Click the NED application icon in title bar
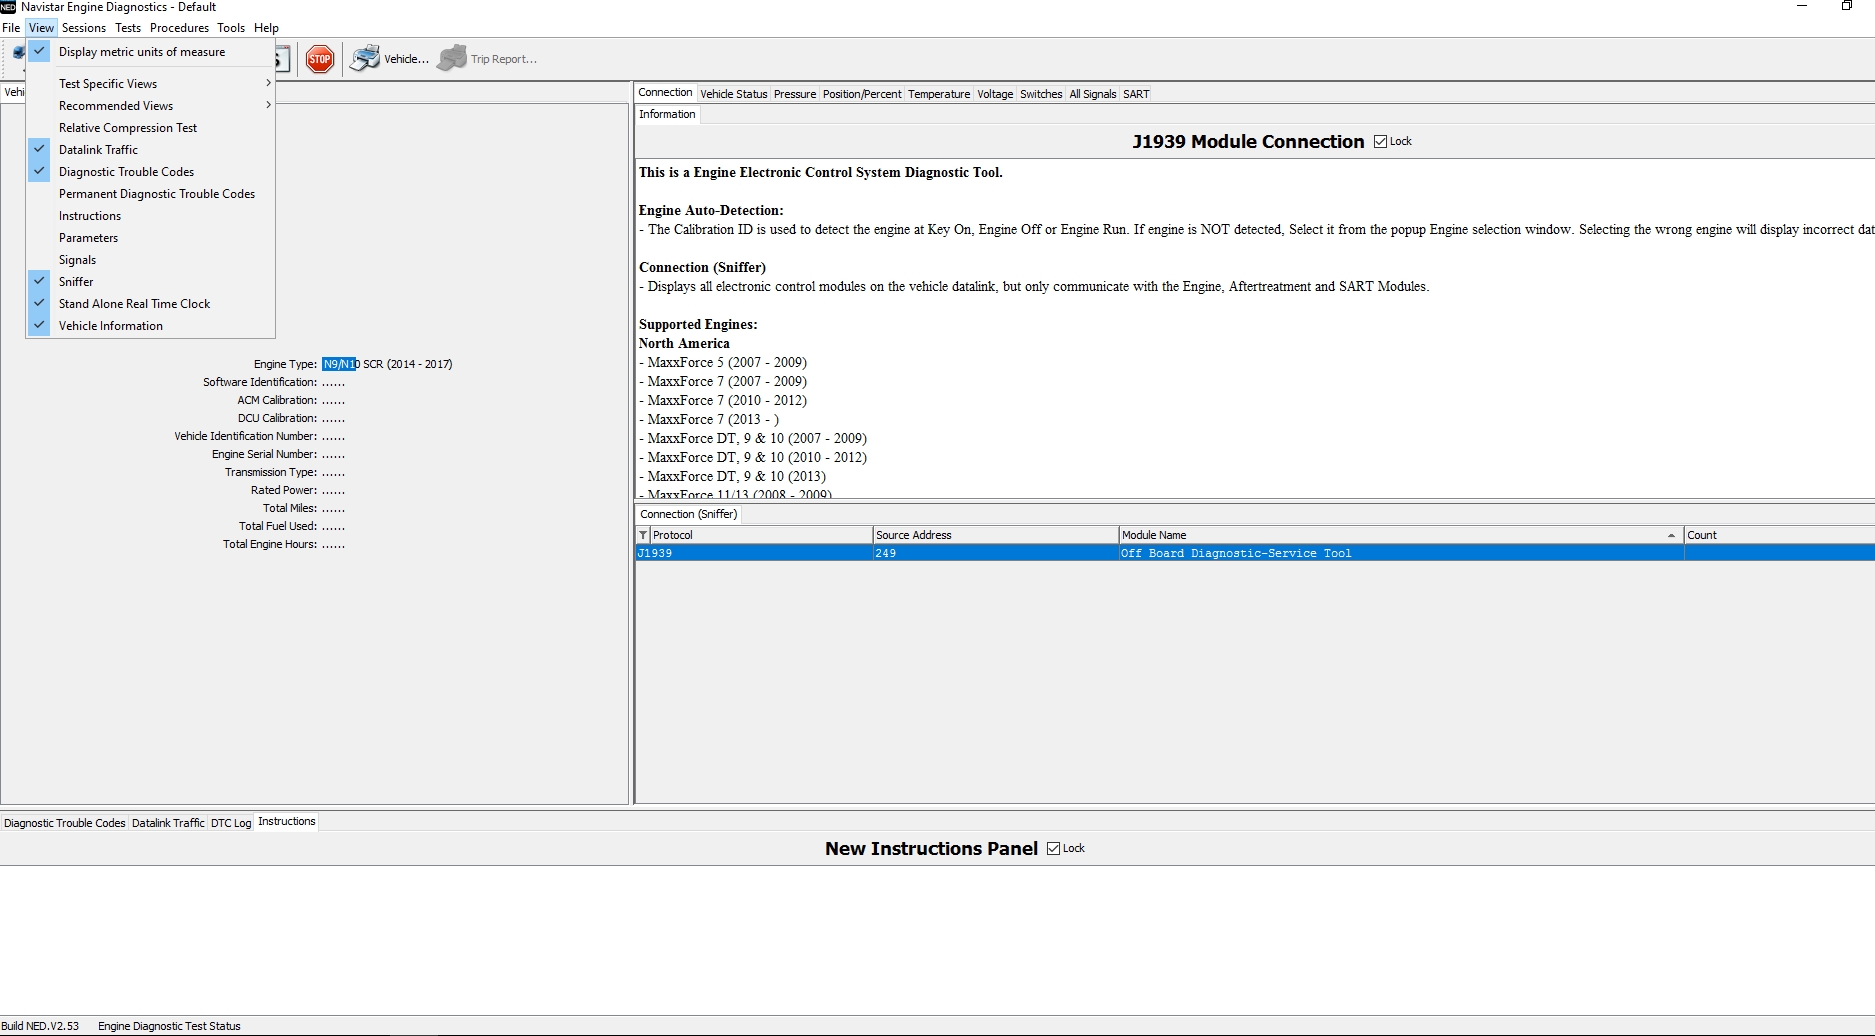The width and height of the screenshot is (1875, 1036). point(8,7)
